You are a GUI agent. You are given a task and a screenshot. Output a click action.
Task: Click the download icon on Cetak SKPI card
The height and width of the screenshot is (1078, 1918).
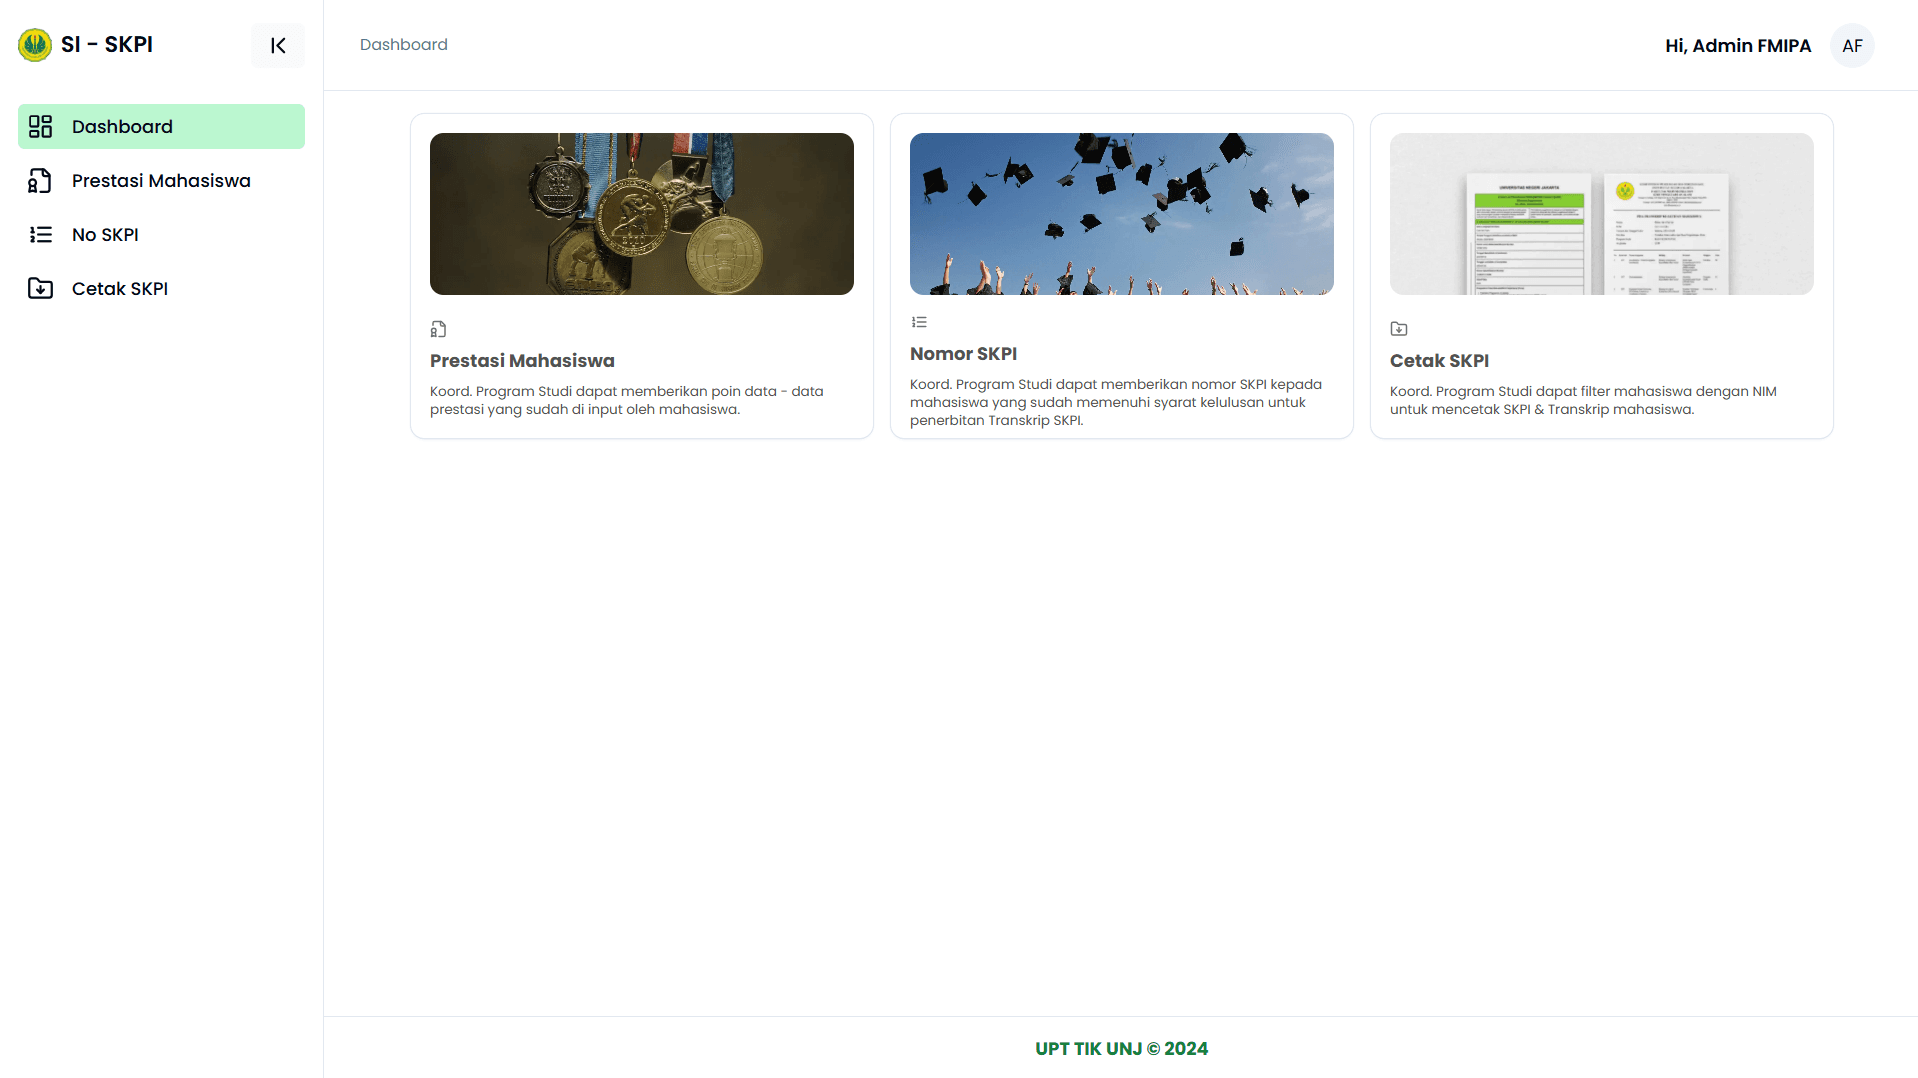1398,328
